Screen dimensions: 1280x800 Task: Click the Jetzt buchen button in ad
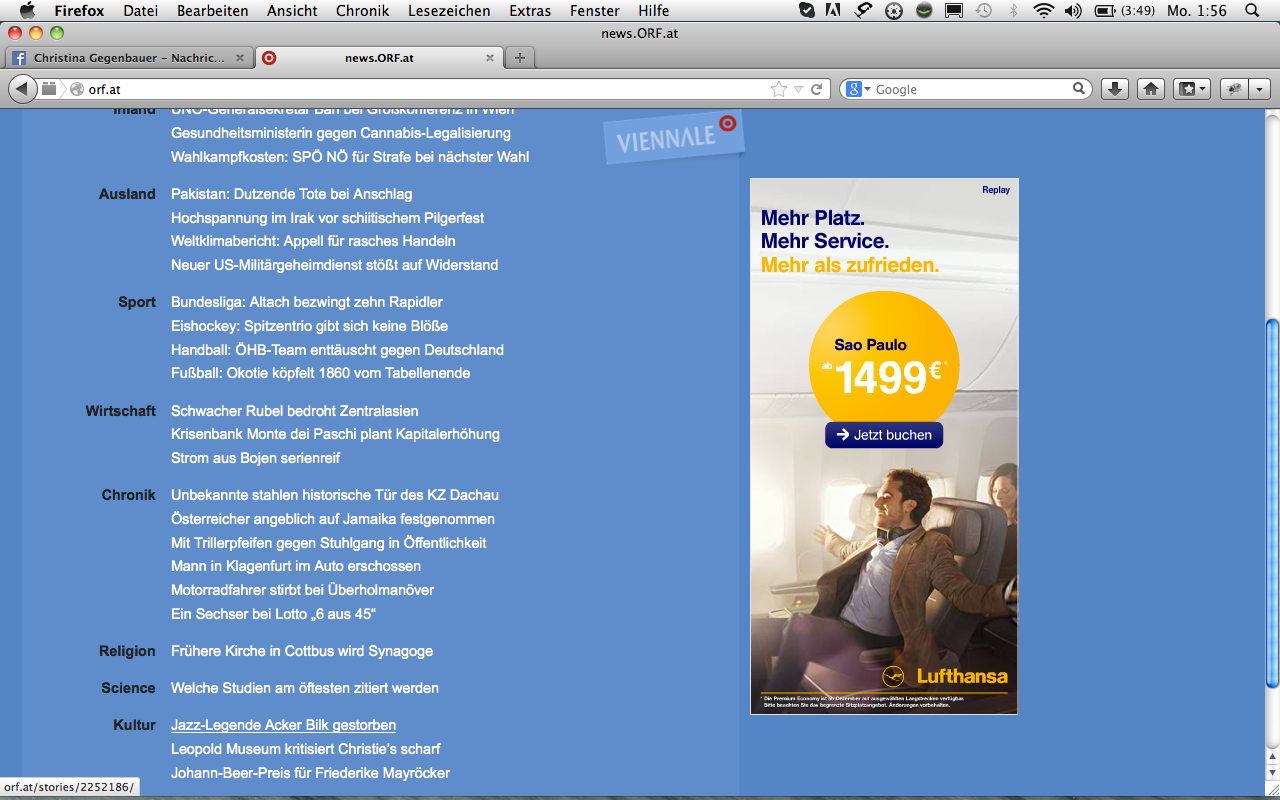(x=884, y=435)
